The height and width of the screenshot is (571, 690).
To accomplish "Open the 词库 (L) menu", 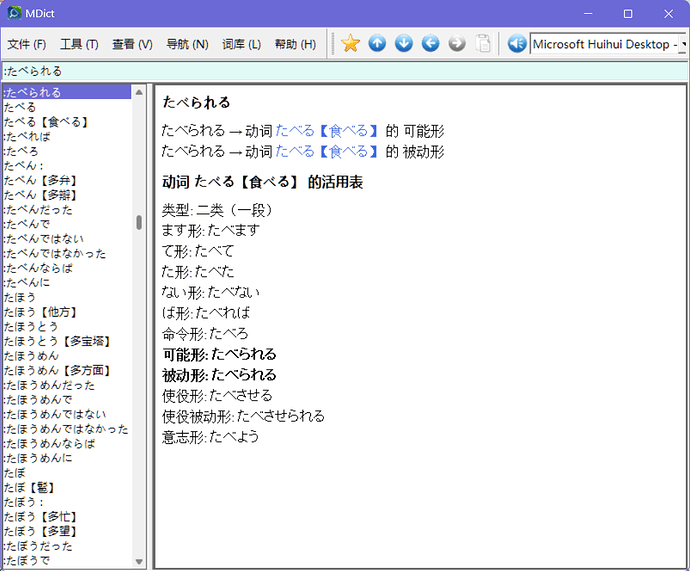I will (241, 44).
